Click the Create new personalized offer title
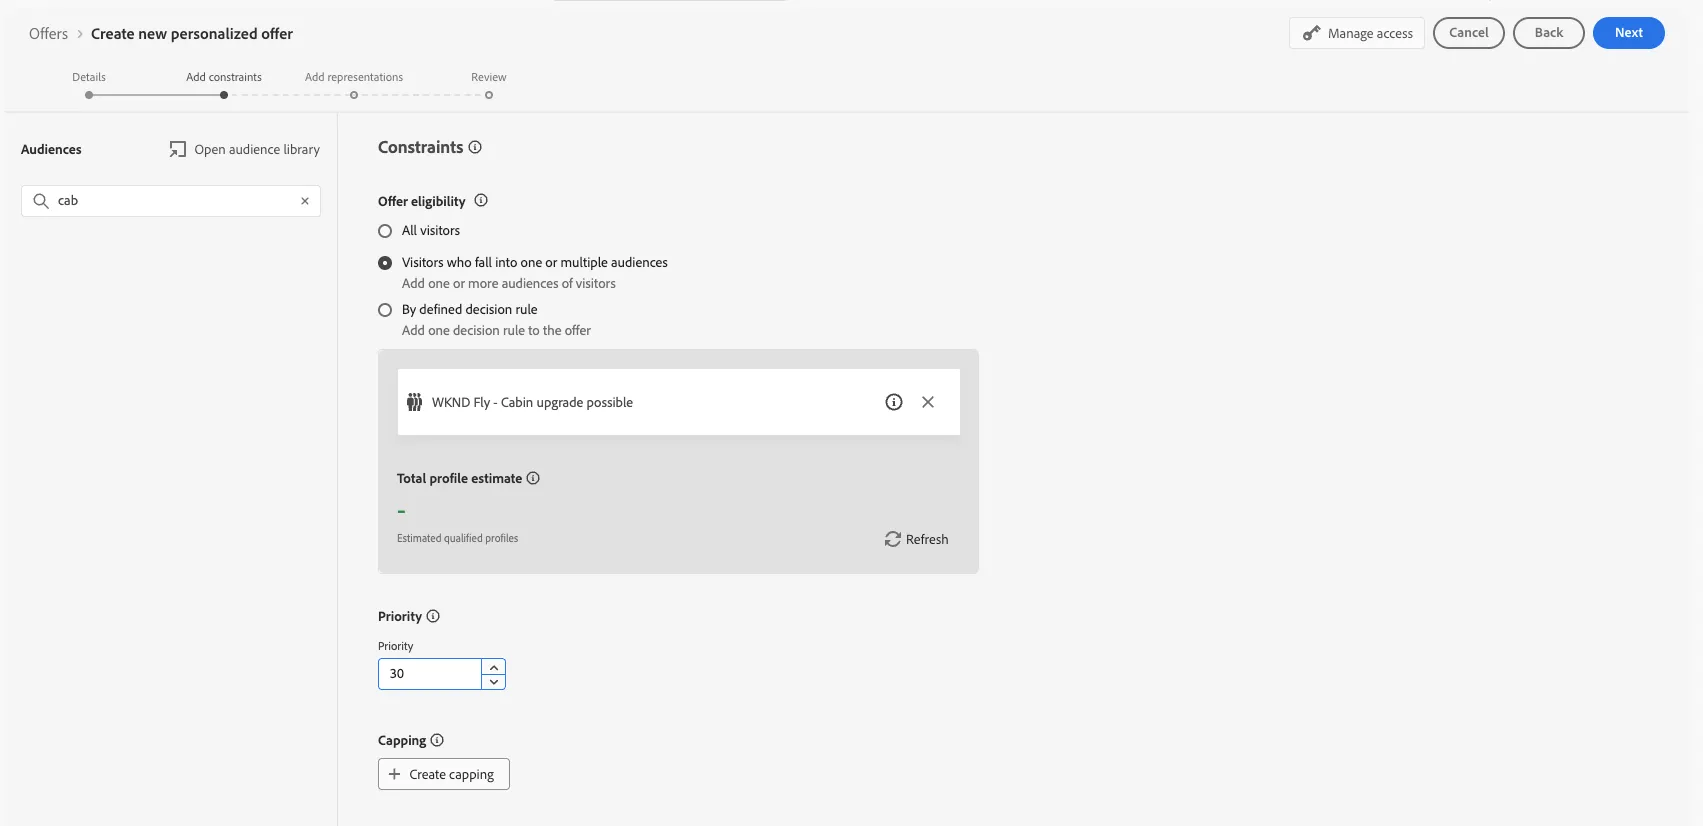The width and height of the screenshot is (1703, 826). [x=192, y=34]
